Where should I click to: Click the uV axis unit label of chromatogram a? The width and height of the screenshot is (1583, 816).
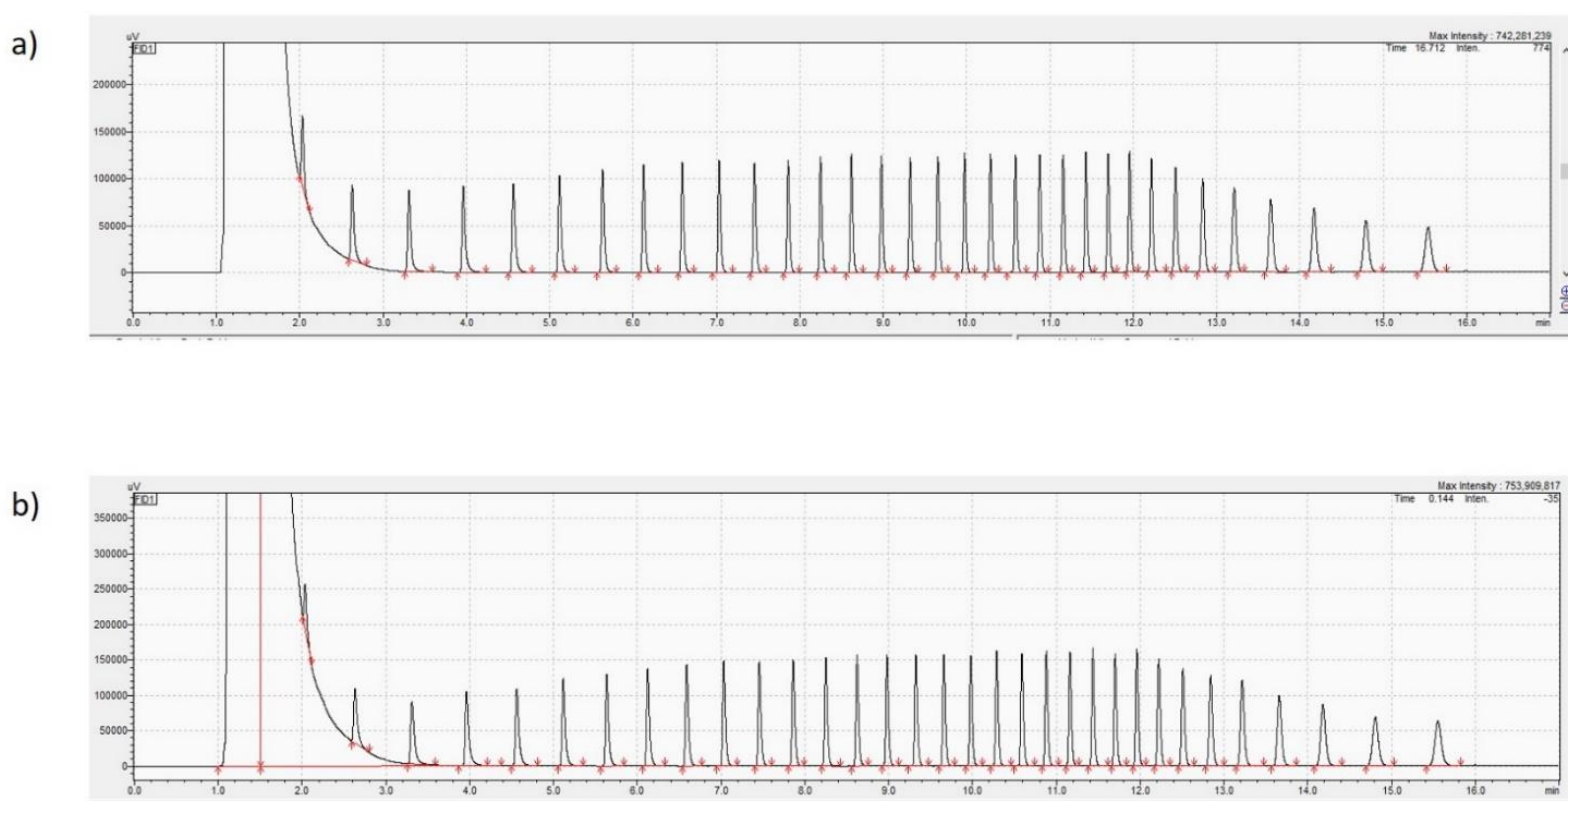tap(133, 37)
